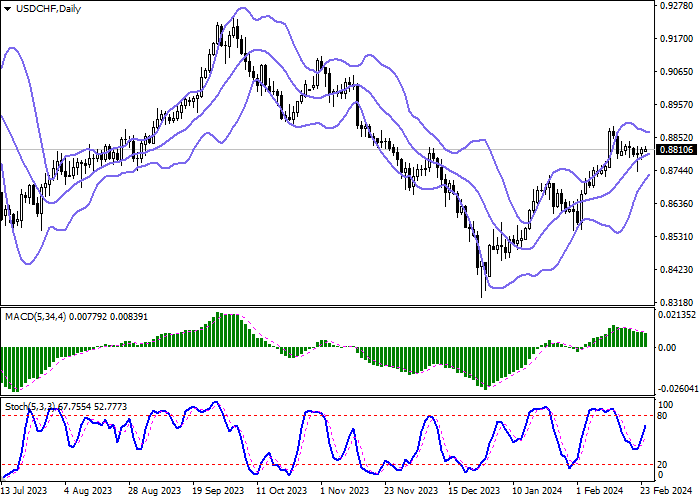Screen dimensions: 700x500
Task: Select the USDCHF,Daily chart title
Action: pyautogui.click(x=48, y=8)
